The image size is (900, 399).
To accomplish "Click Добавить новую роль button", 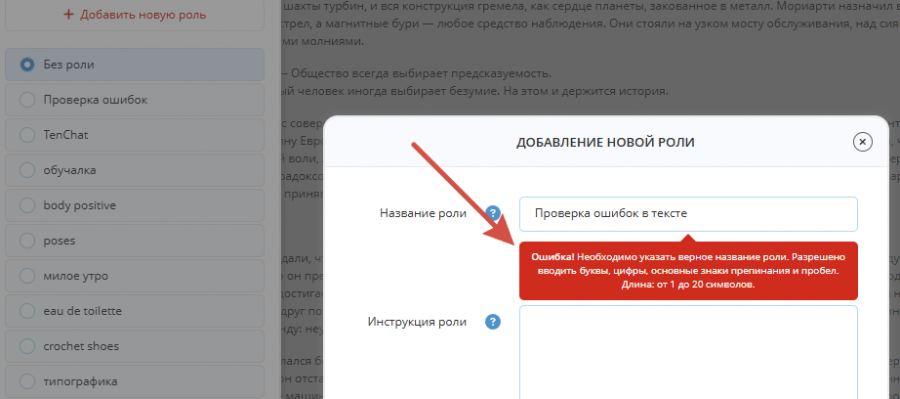I will (135, 14).
